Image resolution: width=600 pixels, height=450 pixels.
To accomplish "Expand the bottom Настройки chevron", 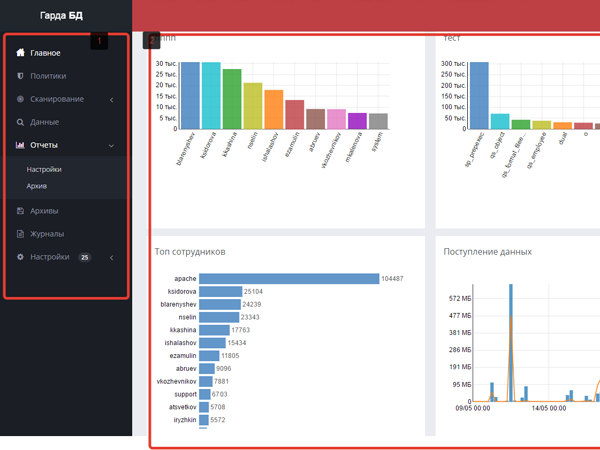I will pyautogui.click(x=112, y=258).
